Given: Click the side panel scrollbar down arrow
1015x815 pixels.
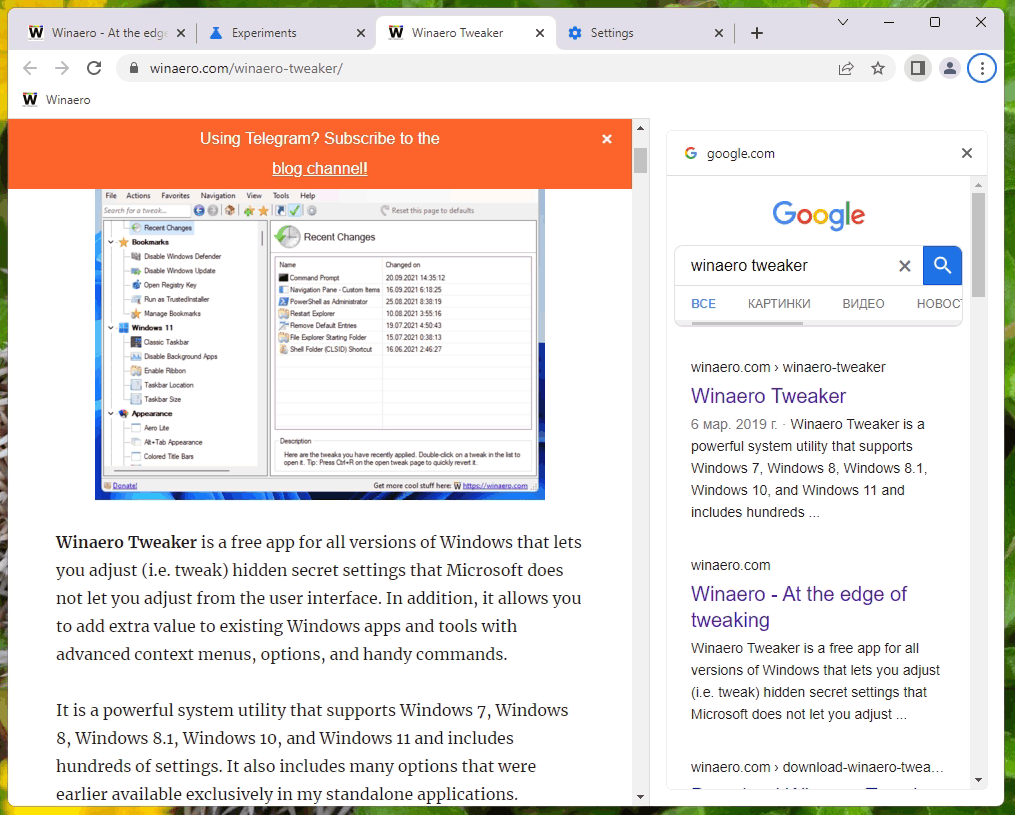Looking at the screenshot, I should (x=978, y=780).
